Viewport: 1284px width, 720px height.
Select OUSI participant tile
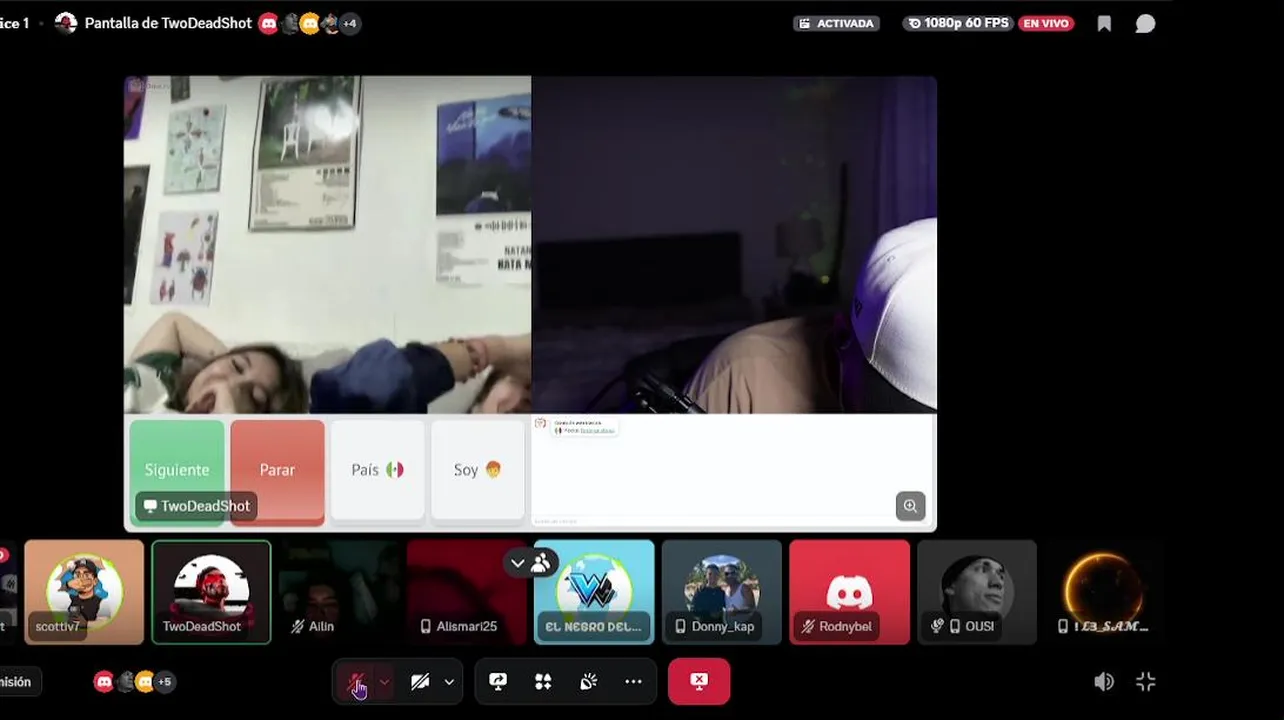pyautogui.click(x=977, y=592)
